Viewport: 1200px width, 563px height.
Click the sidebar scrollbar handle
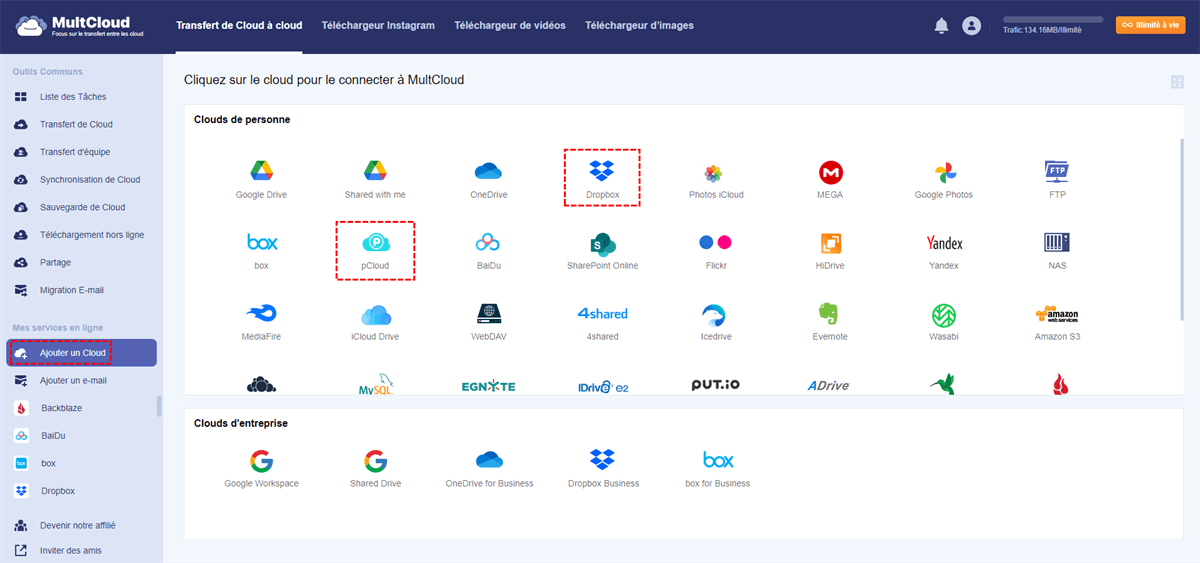tap(159, 406)
